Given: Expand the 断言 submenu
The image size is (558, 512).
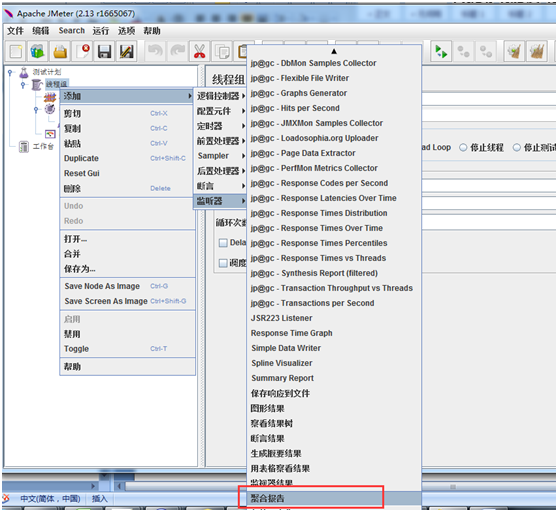Looking at the screenshot, I should 220,186.
